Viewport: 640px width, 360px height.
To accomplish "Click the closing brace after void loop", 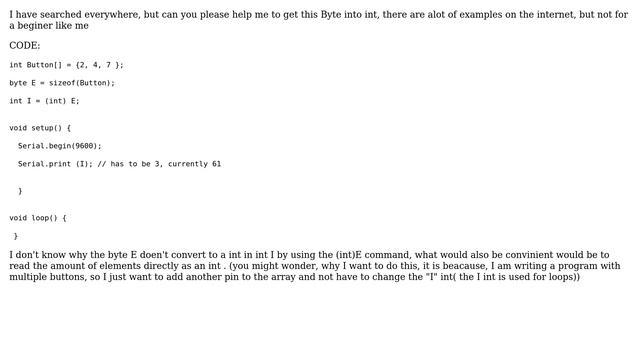I will (x=16, y=236).
